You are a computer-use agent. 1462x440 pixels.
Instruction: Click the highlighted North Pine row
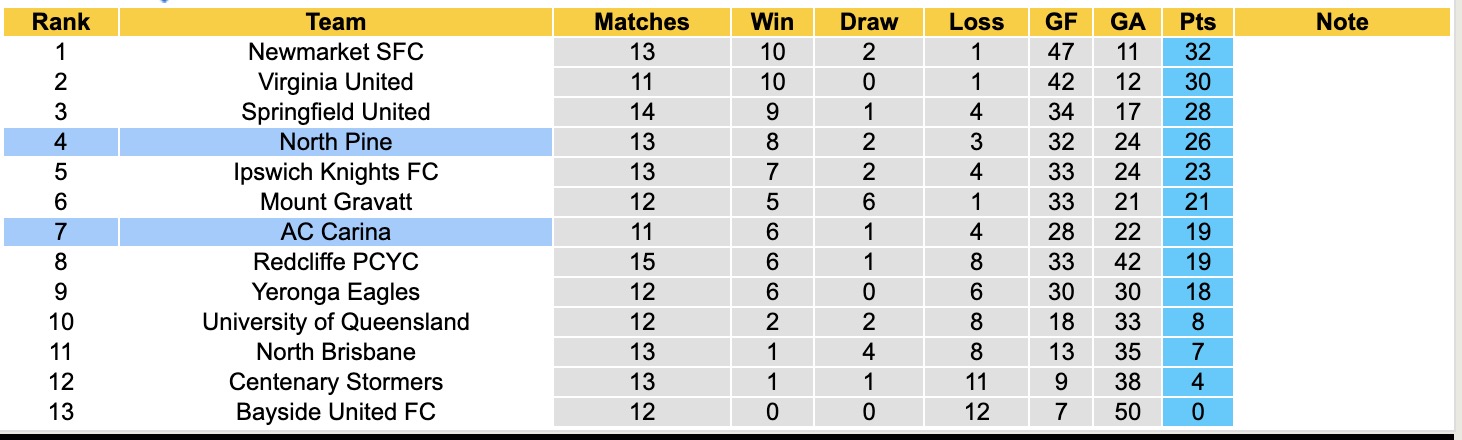pos(336,142)
